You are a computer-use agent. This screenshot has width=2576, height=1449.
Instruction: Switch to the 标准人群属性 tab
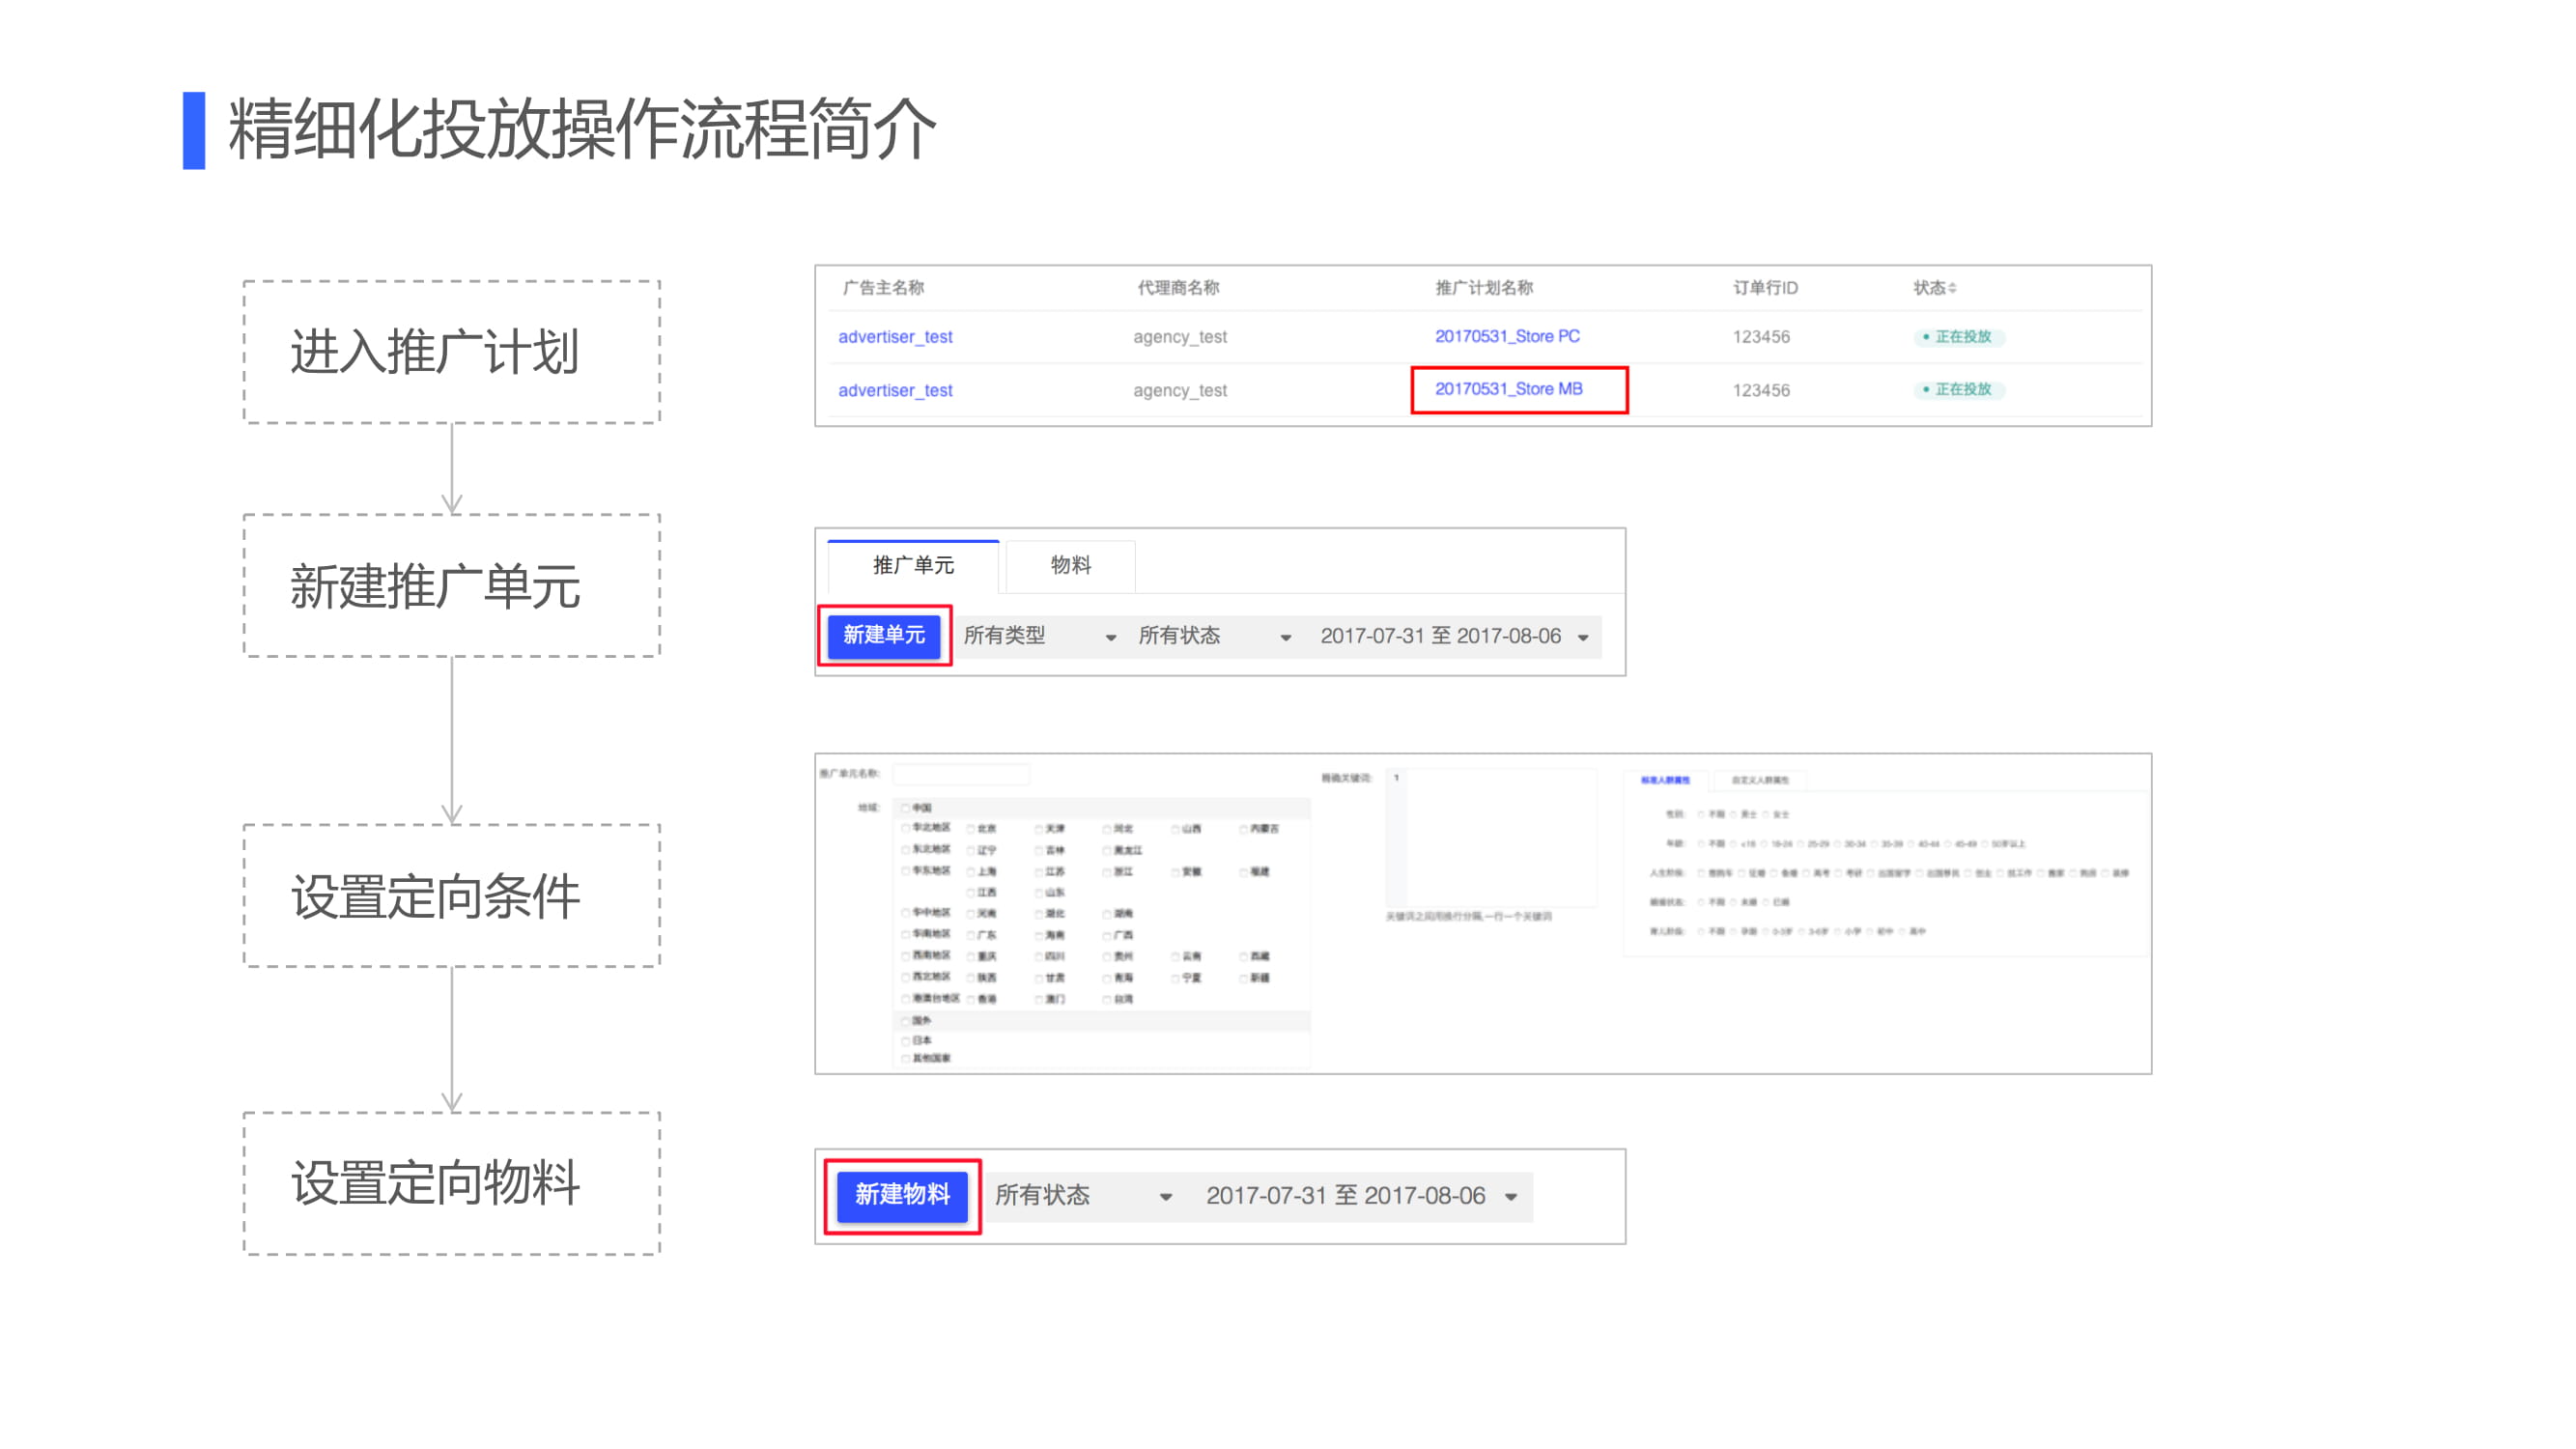tap(1665, 780)
